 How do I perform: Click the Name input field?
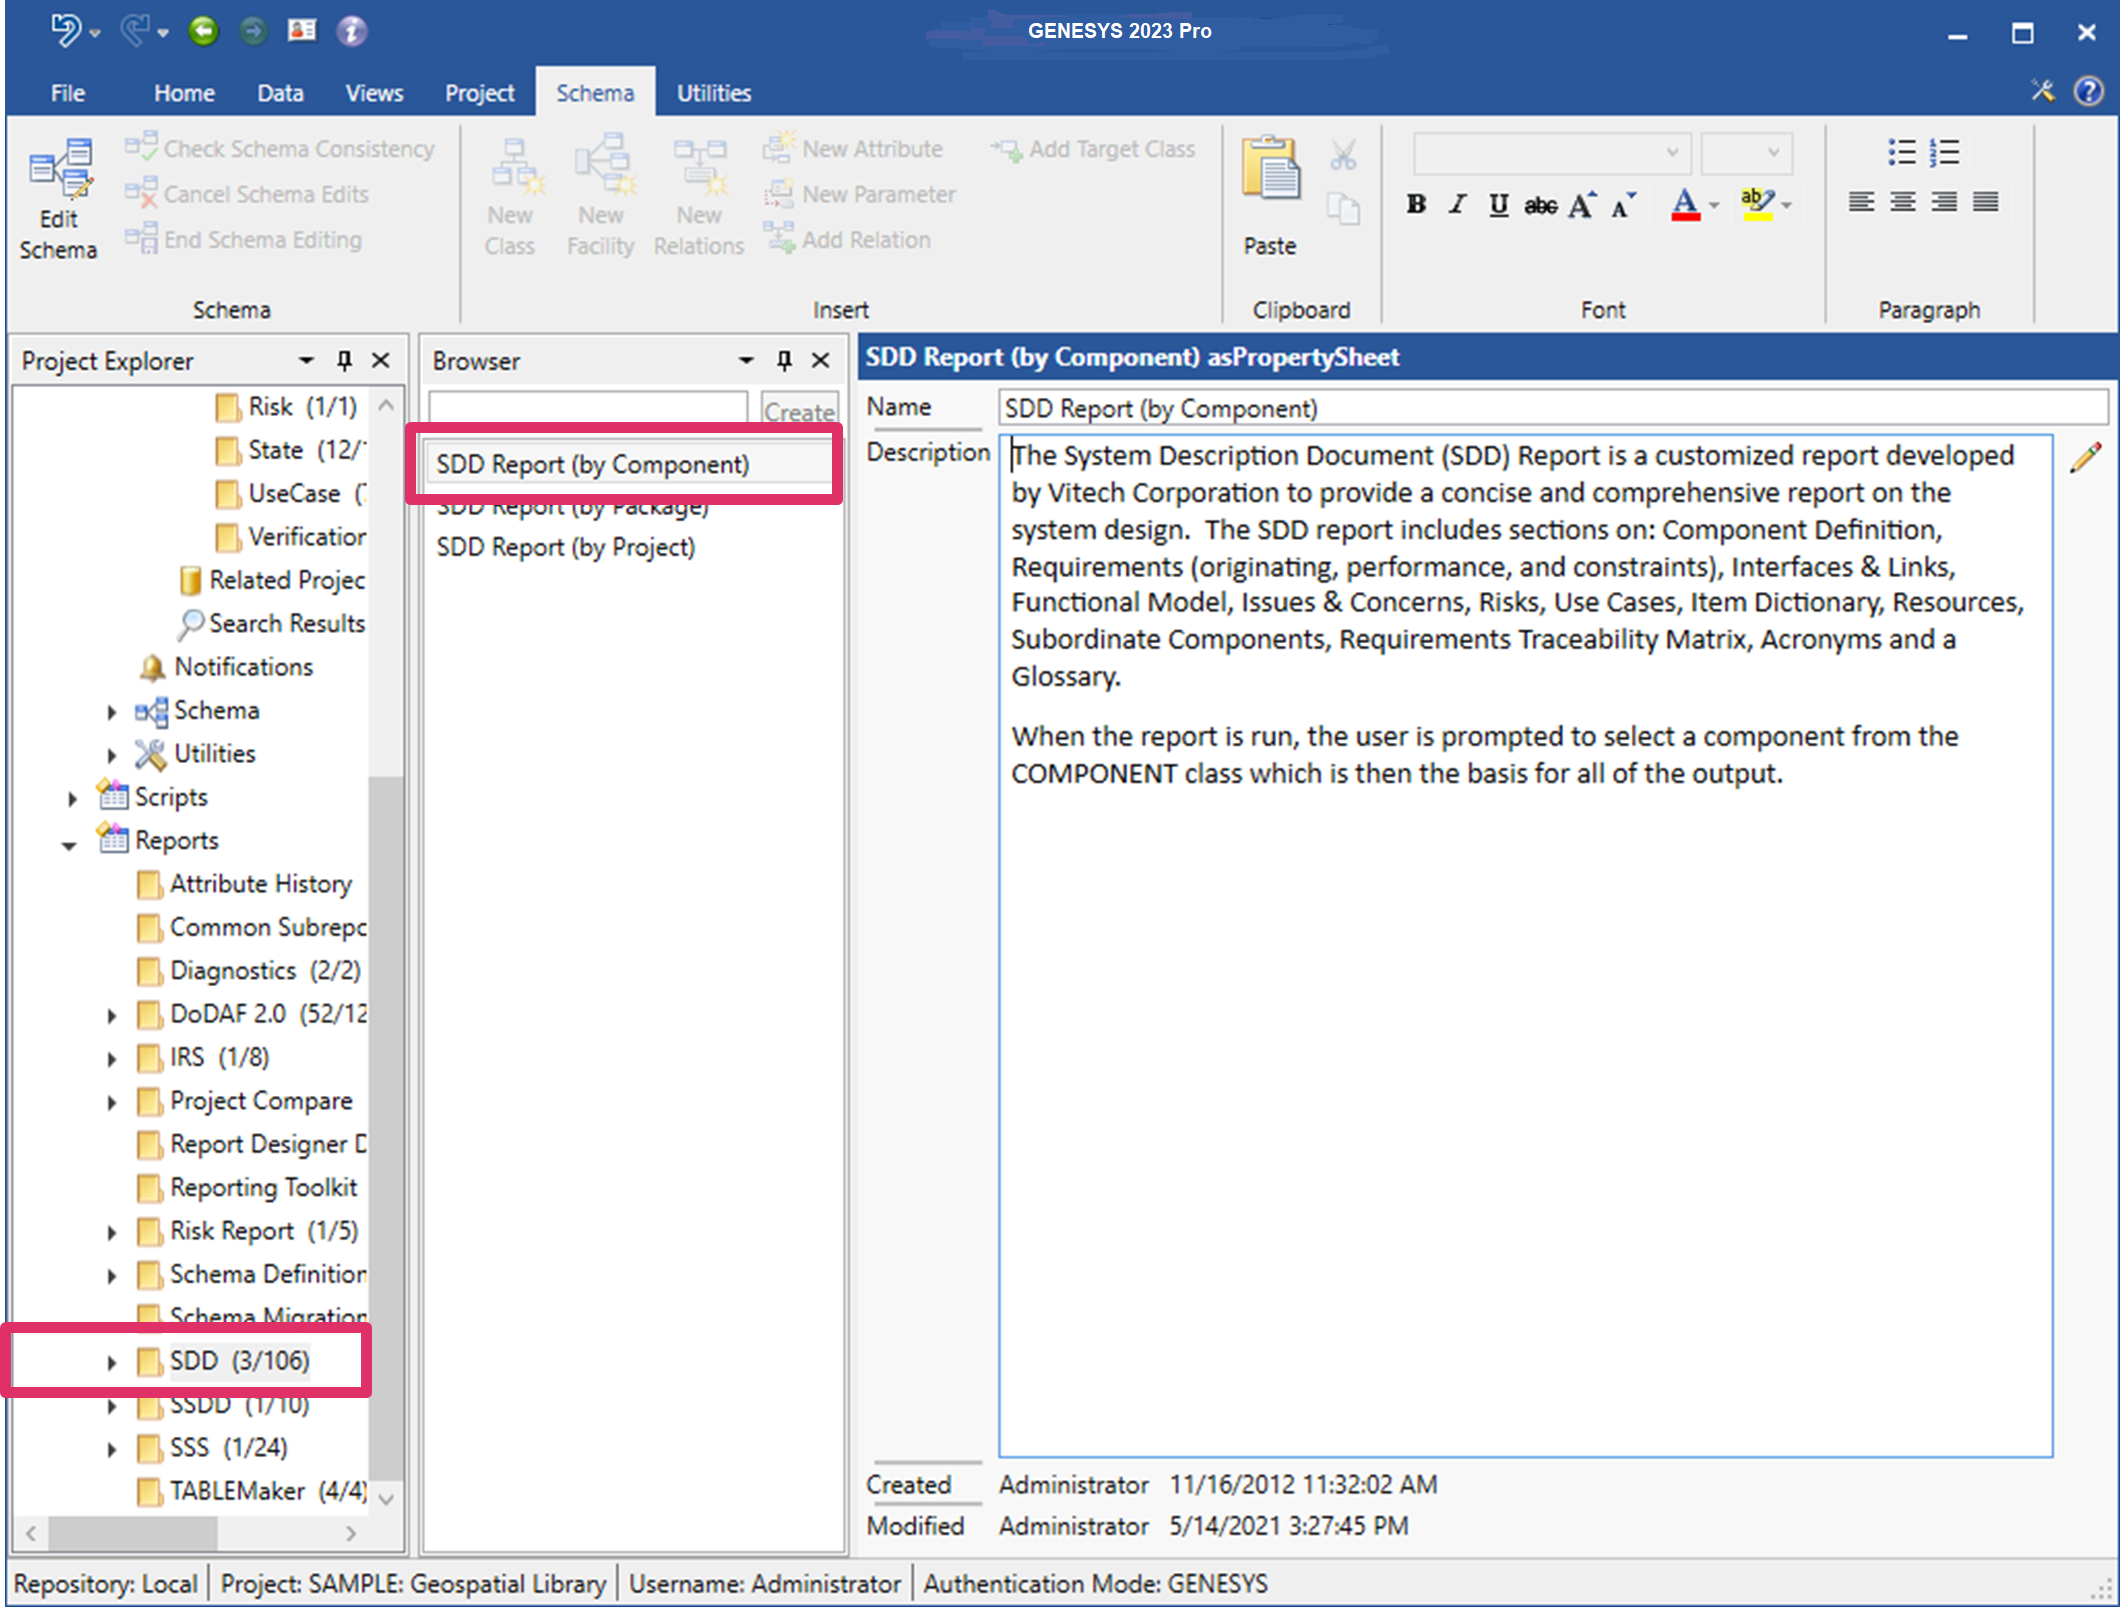[1550, 409]
